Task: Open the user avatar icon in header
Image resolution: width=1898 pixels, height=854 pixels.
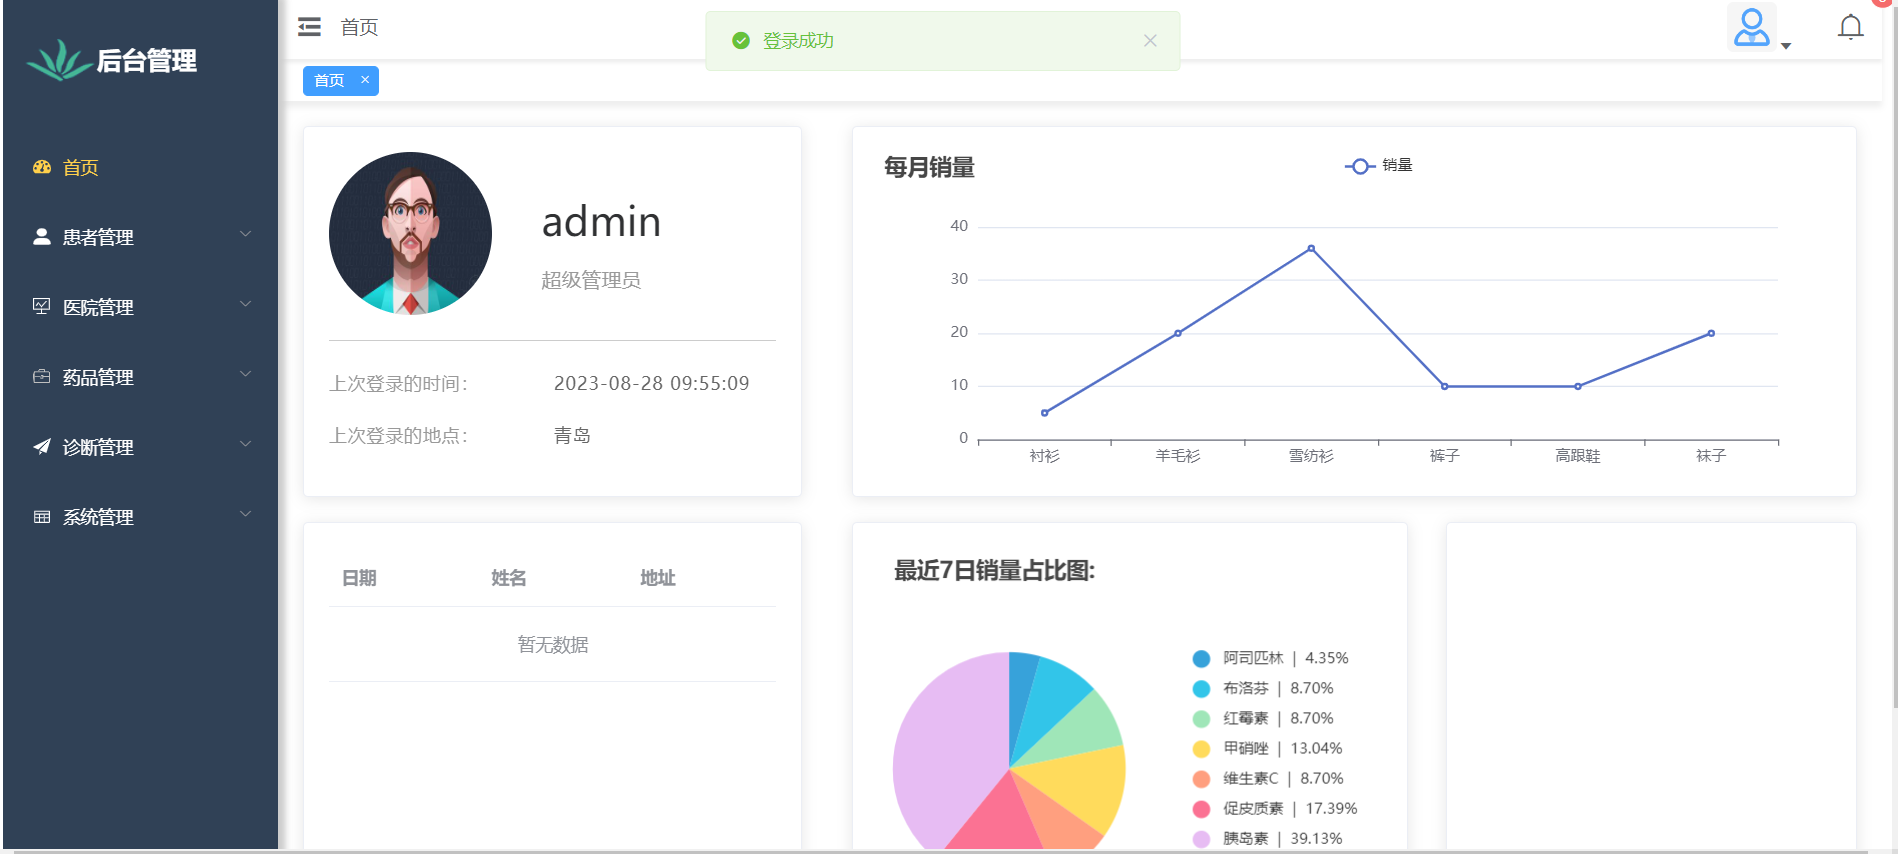Action: pyautogui.click(x=1751, y=27)
